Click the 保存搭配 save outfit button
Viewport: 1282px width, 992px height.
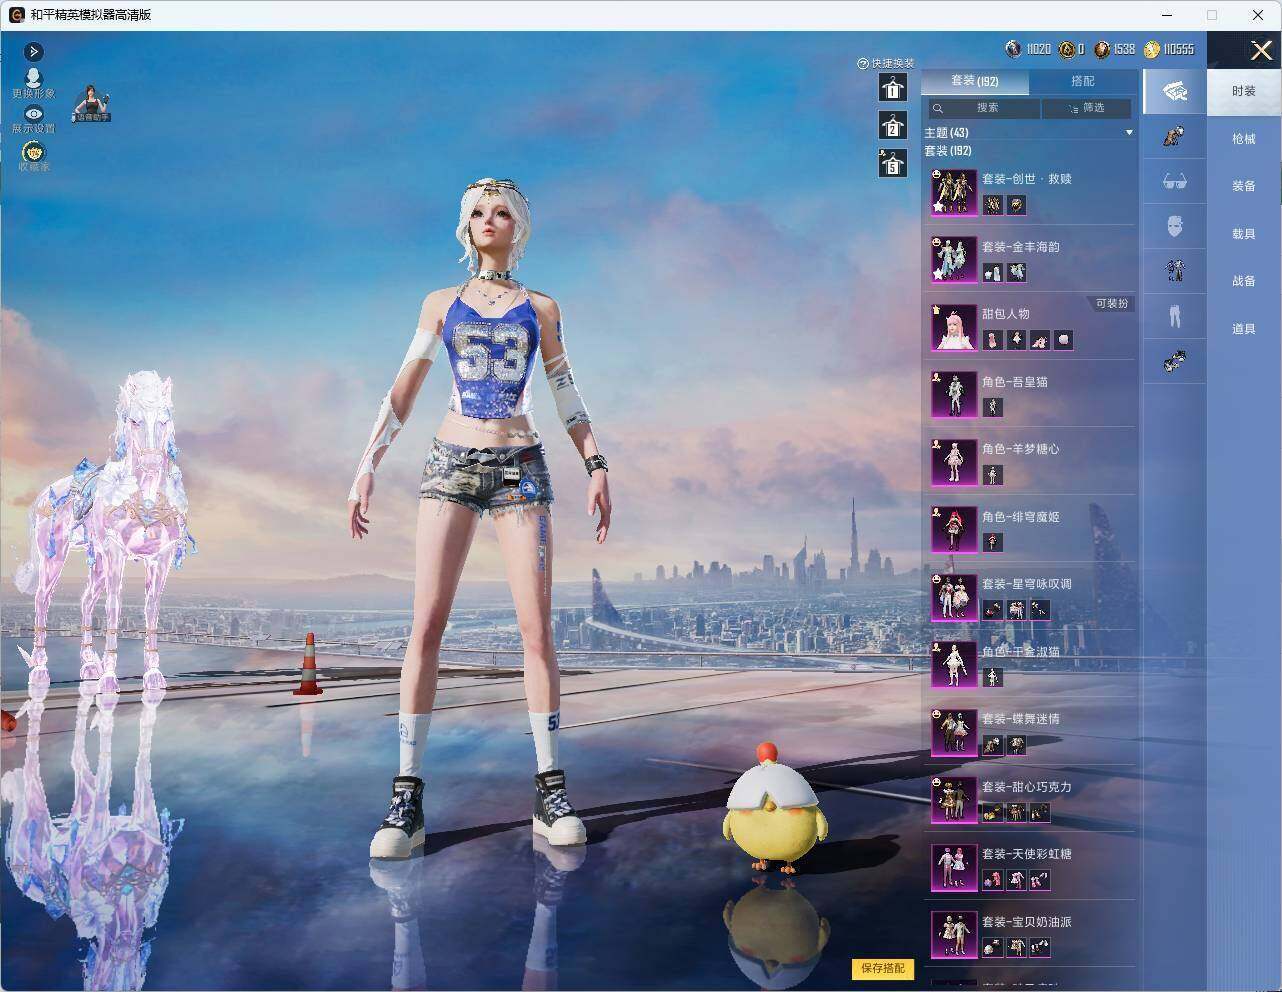883,968
